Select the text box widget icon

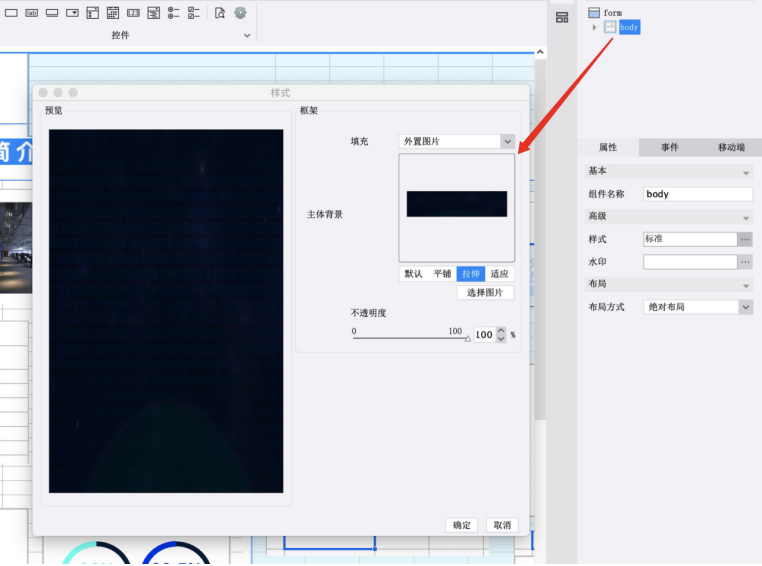pos(11,13)
